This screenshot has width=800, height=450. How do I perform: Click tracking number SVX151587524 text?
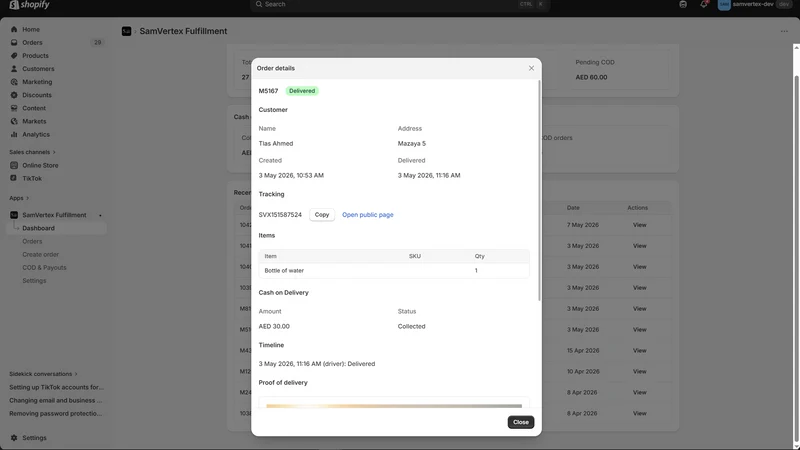280,215
